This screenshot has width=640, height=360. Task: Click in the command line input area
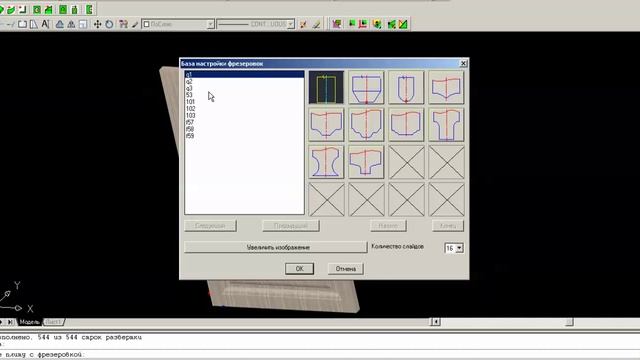[320, 355]
